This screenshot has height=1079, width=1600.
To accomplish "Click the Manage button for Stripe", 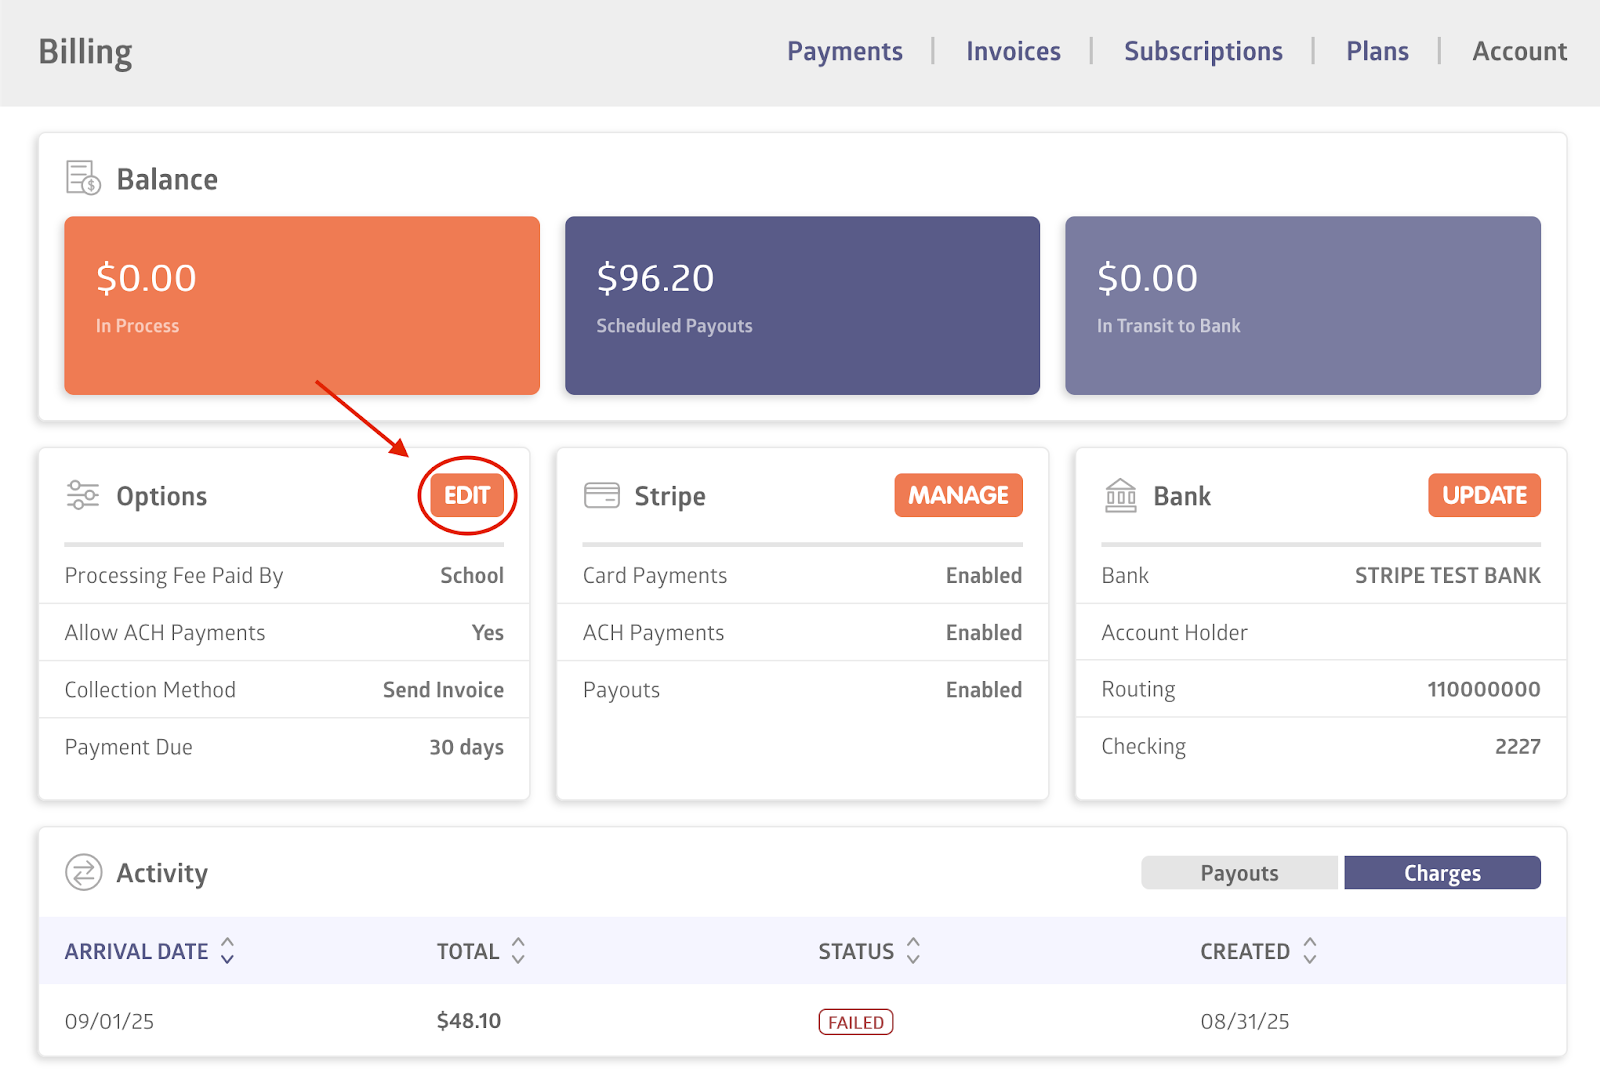I will tap(958, 495).
